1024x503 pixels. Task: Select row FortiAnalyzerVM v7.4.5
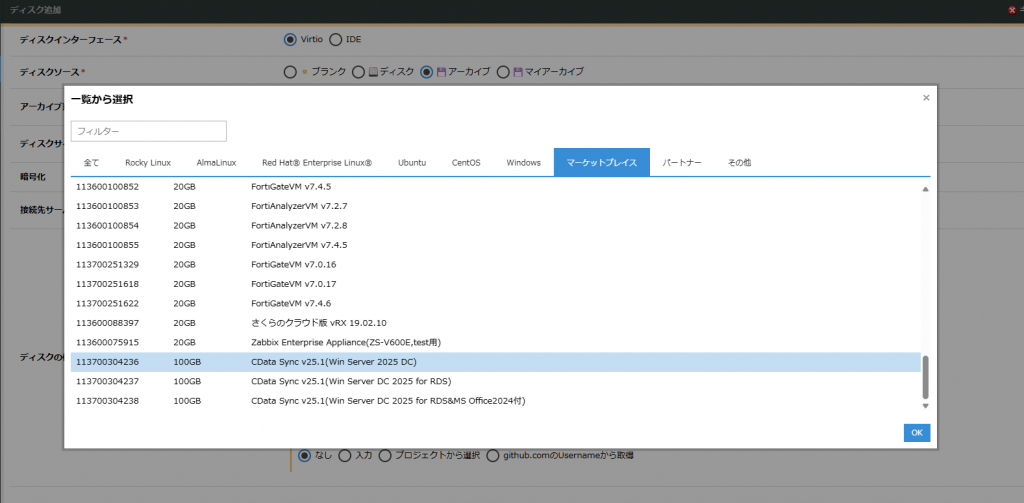[x=496, y=245]
